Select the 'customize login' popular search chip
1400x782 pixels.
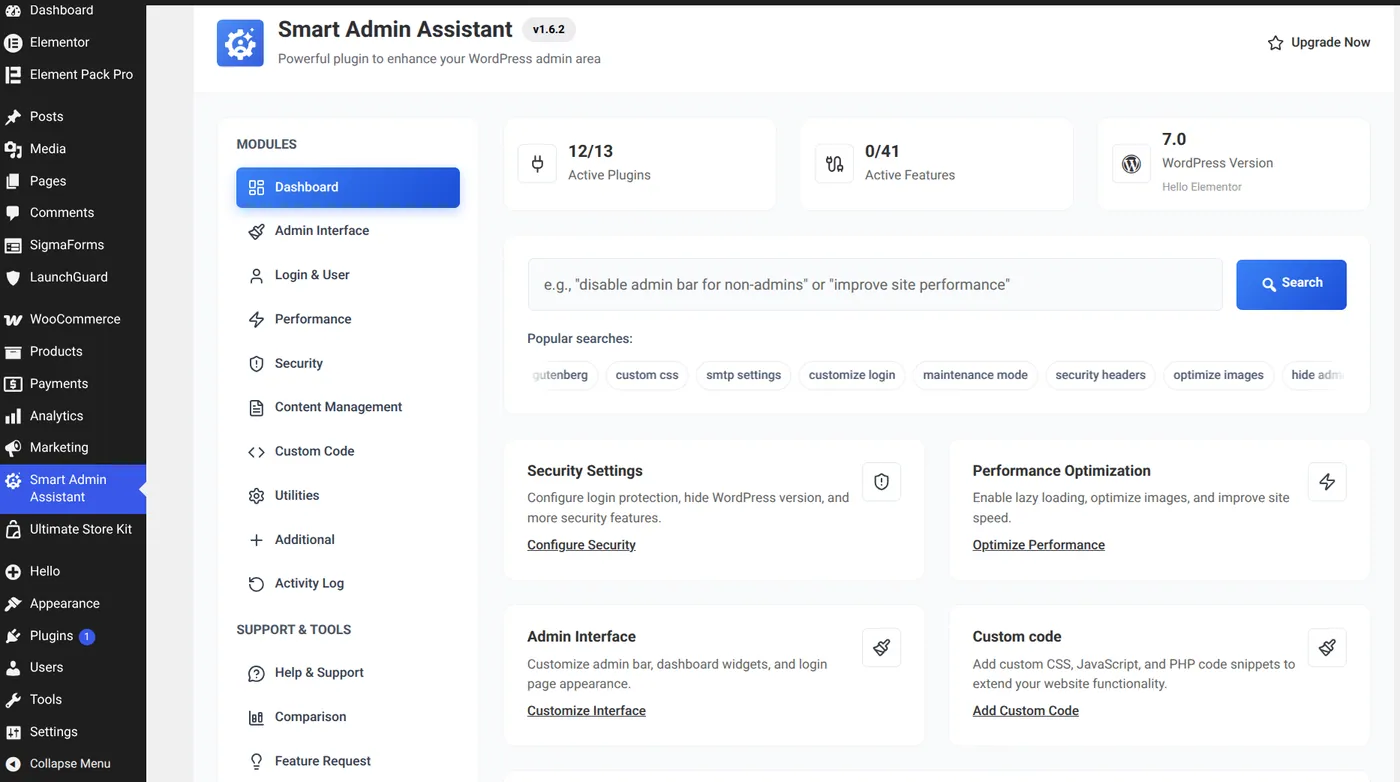(x=852, y=375)
